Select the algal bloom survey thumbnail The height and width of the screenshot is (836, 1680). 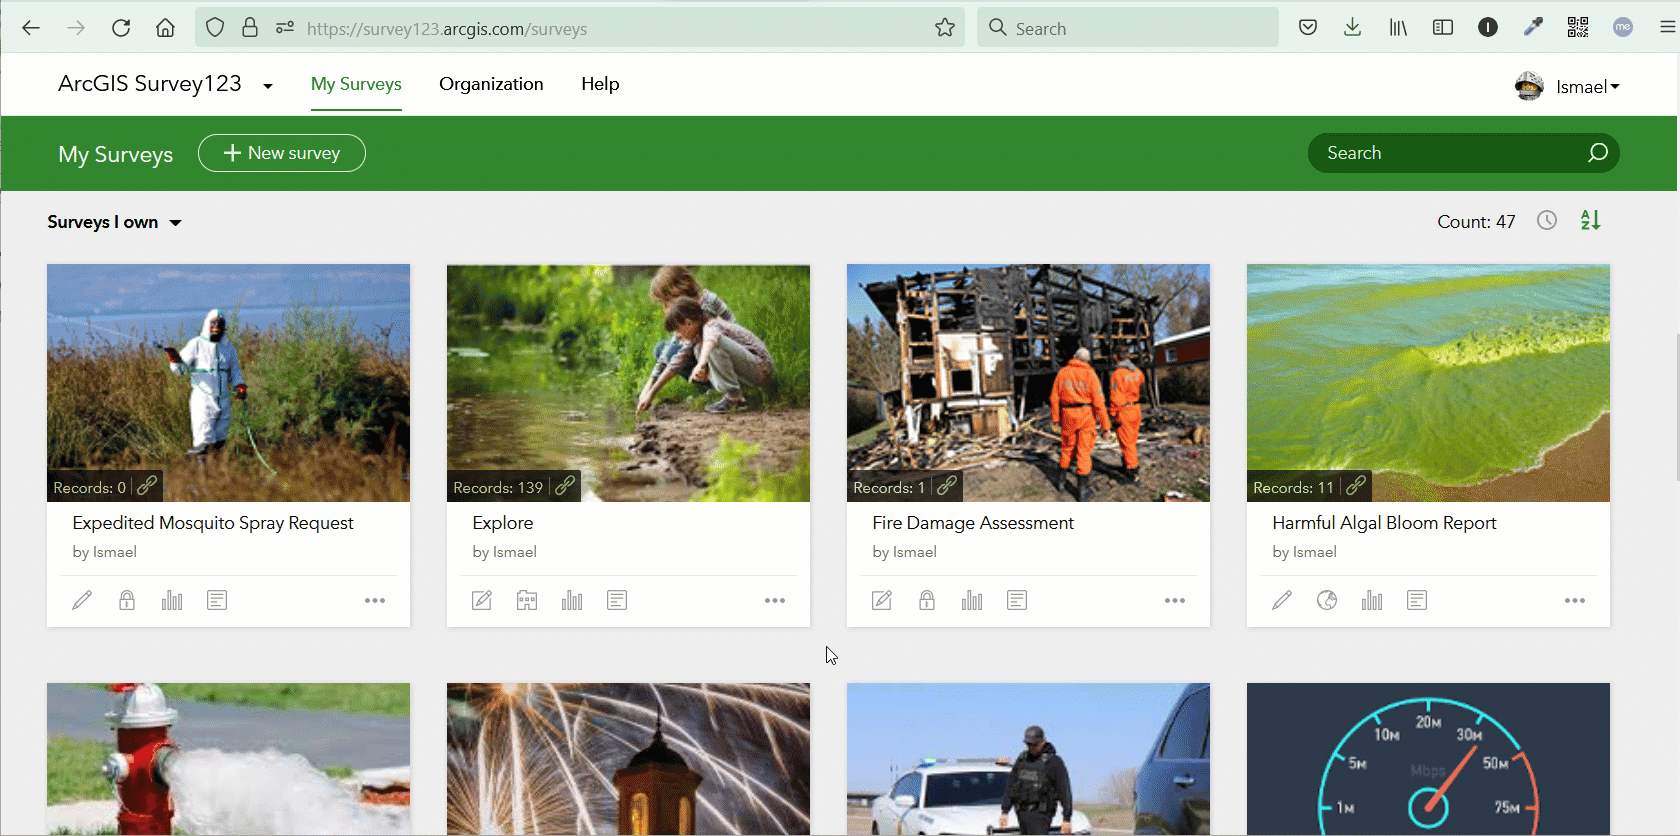pyautogui.click(x=1428, y=383)
